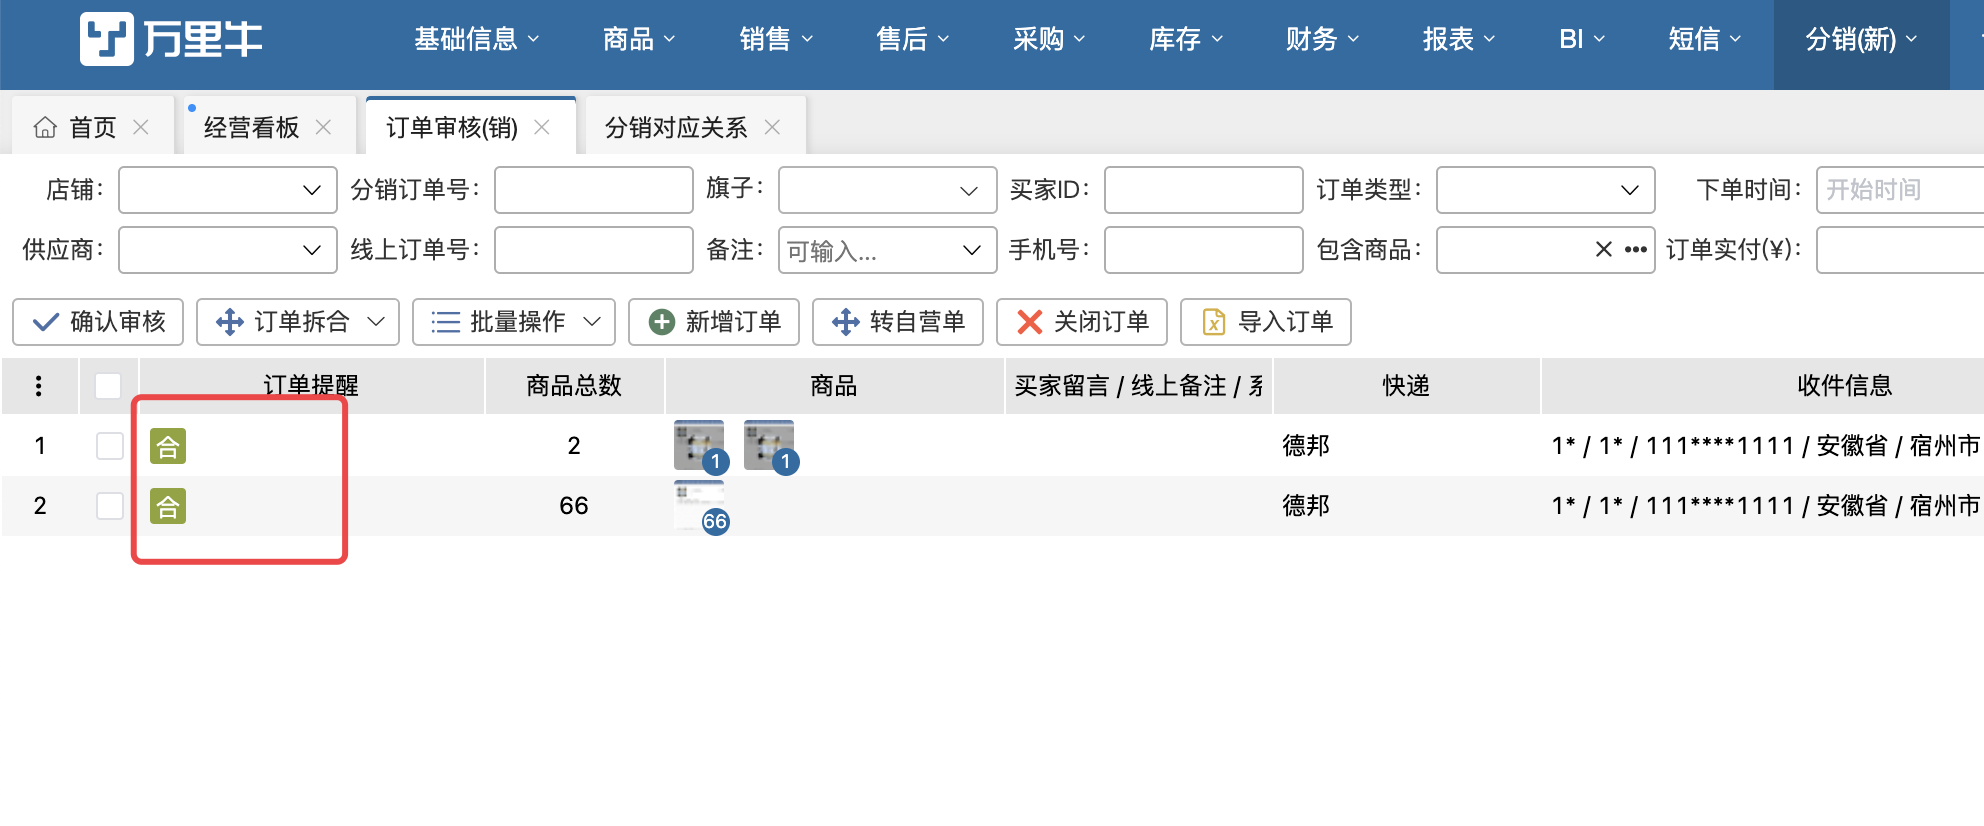Select all orders with header checkbox
This screenshot has height=826, width=1984.
pos(108,386)
